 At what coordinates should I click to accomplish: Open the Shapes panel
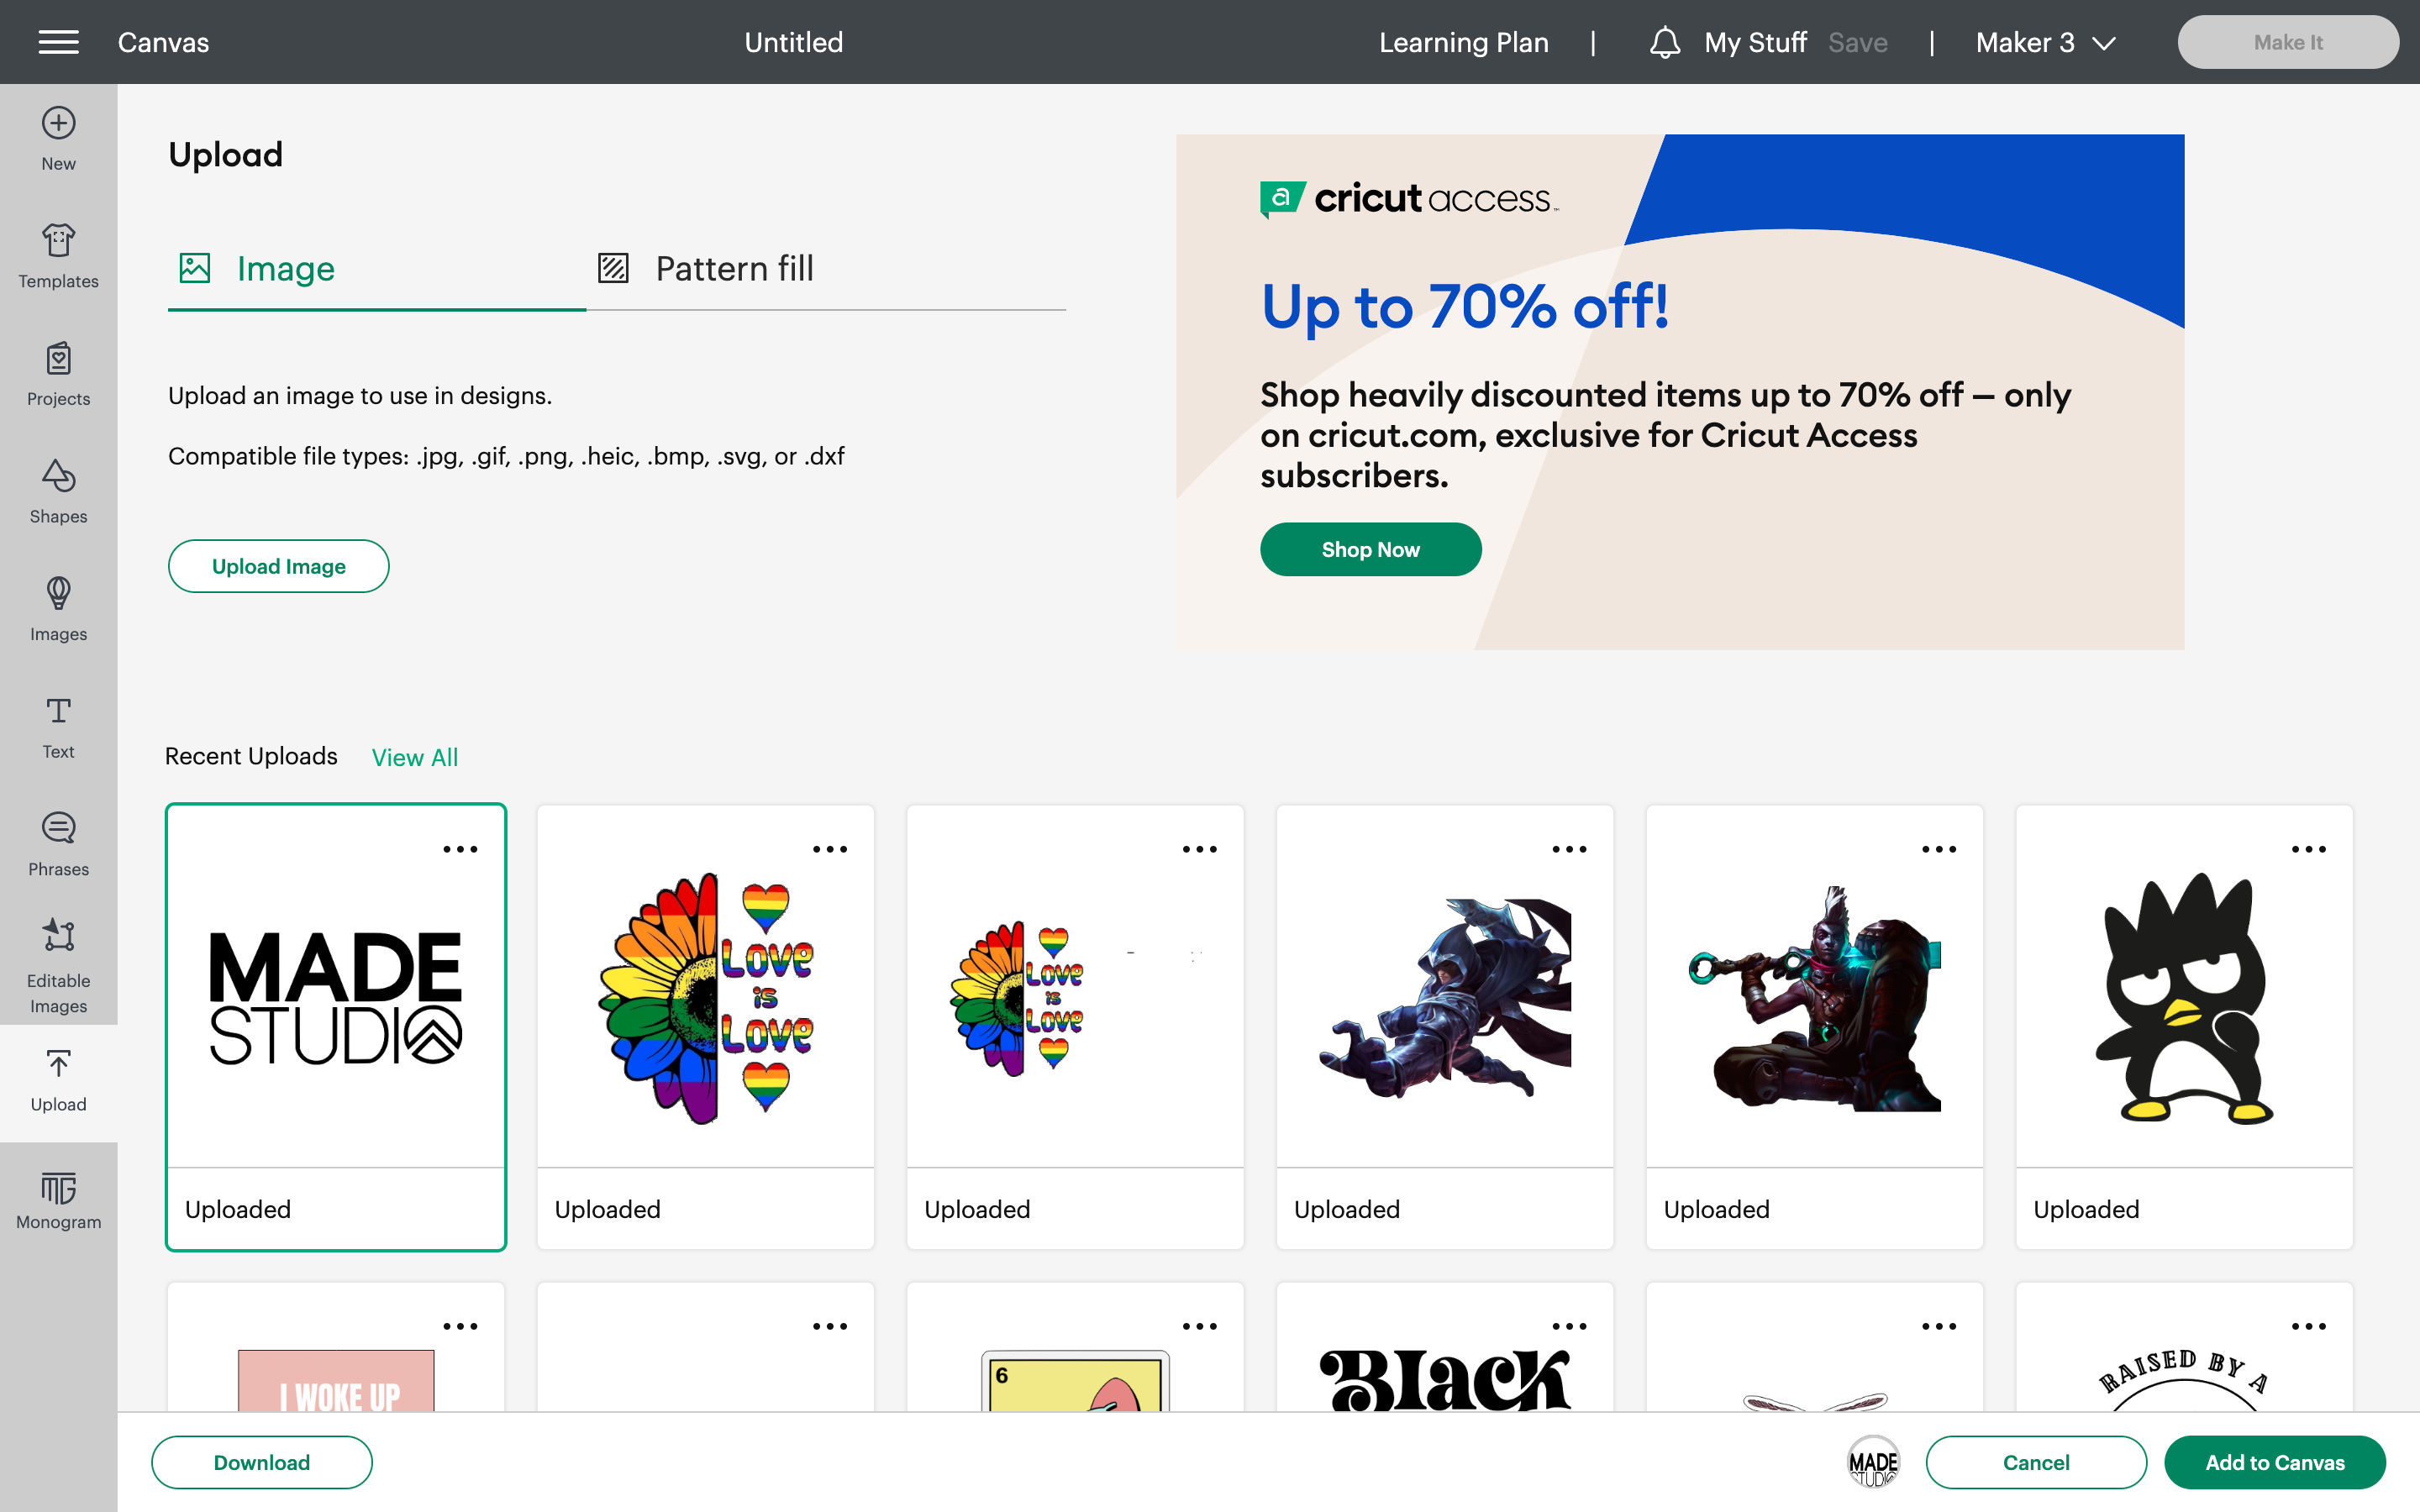coord(58,491)
